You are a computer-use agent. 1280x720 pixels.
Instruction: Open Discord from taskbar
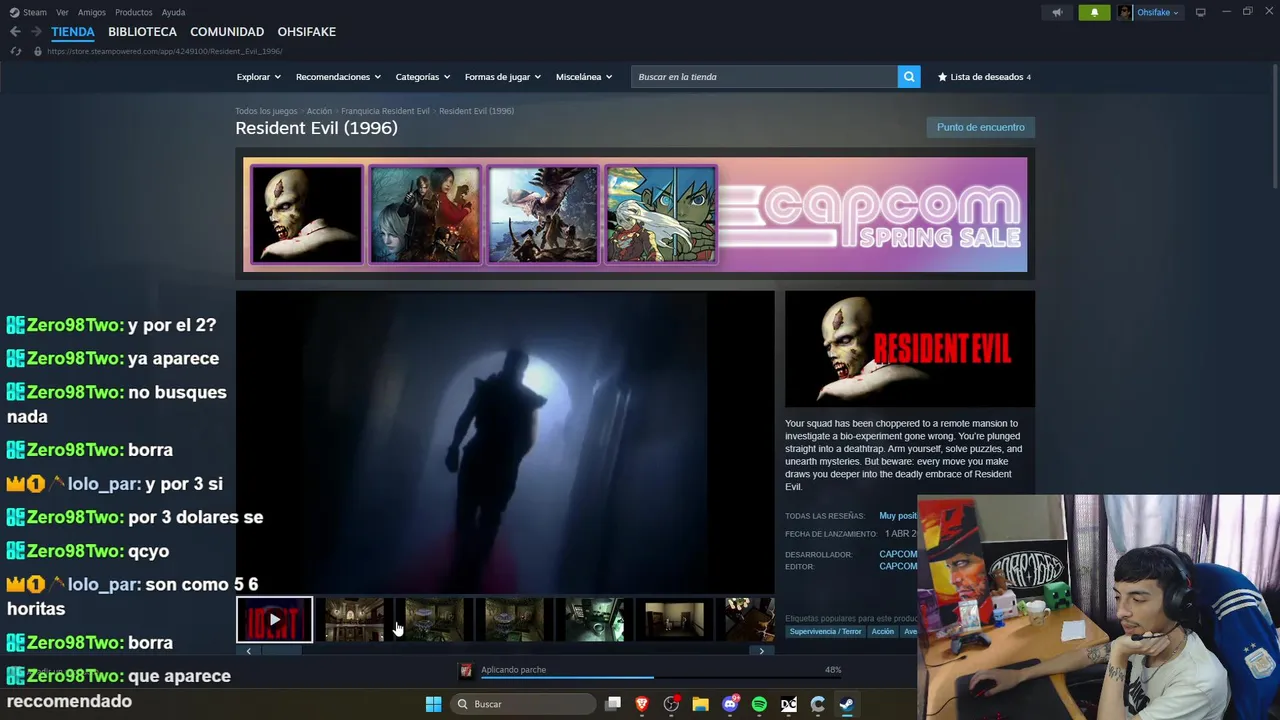point(730,704)
